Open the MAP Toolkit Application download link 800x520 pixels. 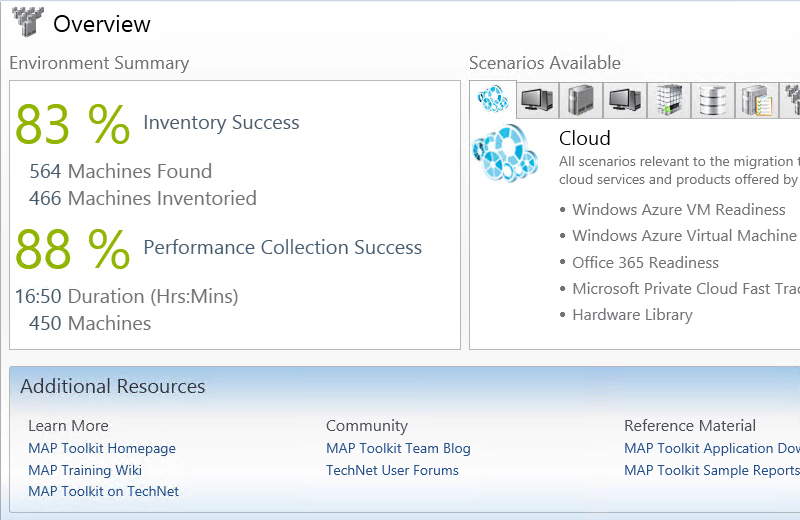tap(711, 449)
